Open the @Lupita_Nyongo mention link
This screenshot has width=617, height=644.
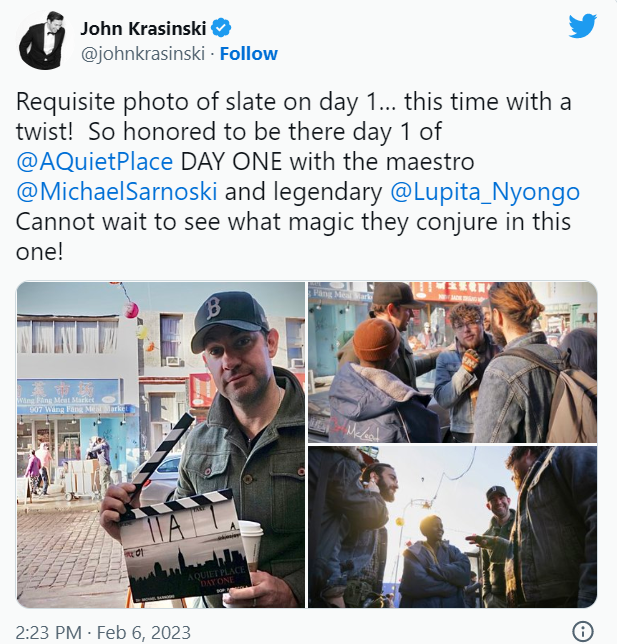pos(485,192)
